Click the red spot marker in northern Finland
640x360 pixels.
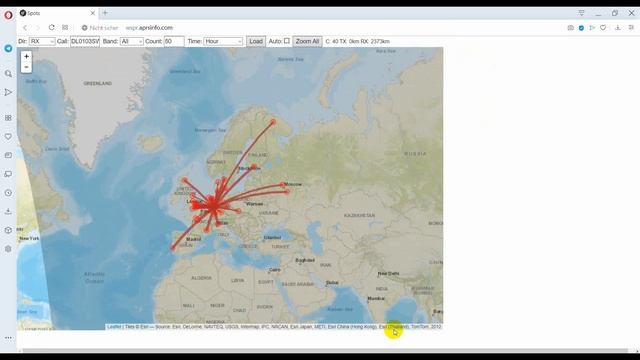pyautogui.click(x=273, y=122)
